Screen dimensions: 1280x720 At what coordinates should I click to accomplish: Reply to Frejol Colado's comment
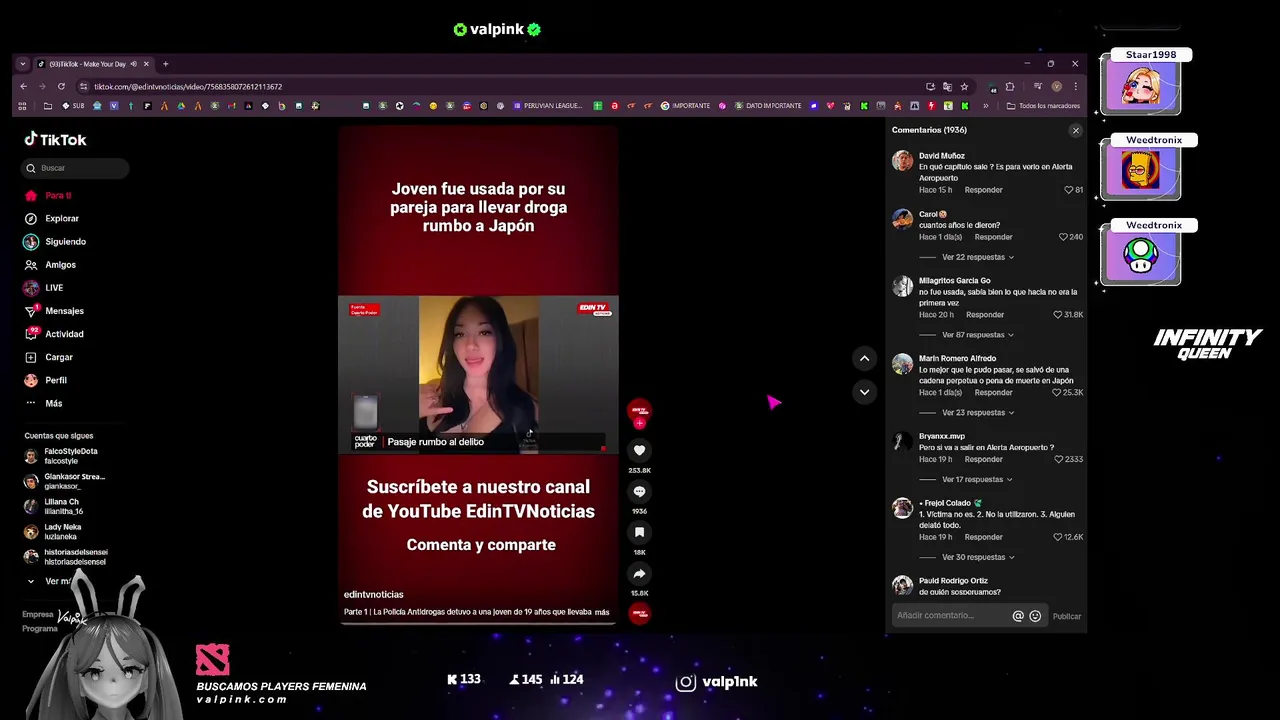pos(983,537)
